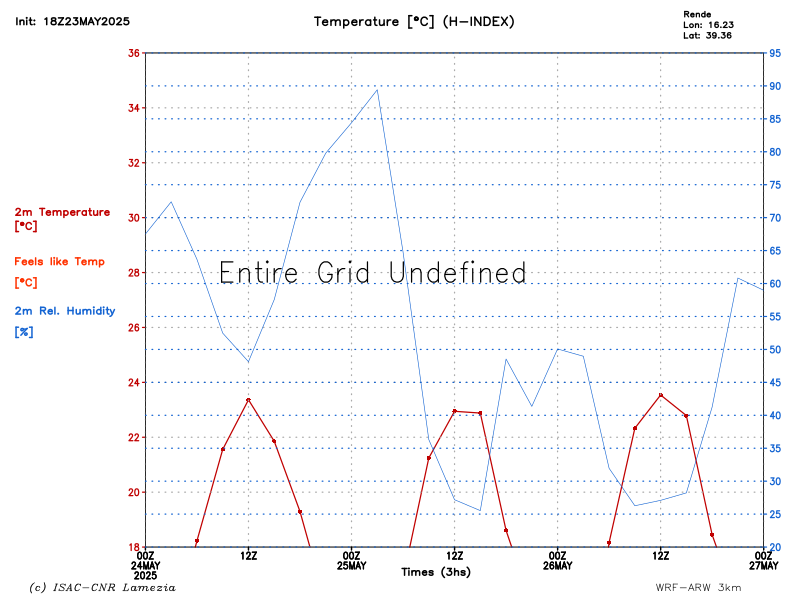
Task: Click the 'Lon: 16.23' text
Action: pos(709,25)
